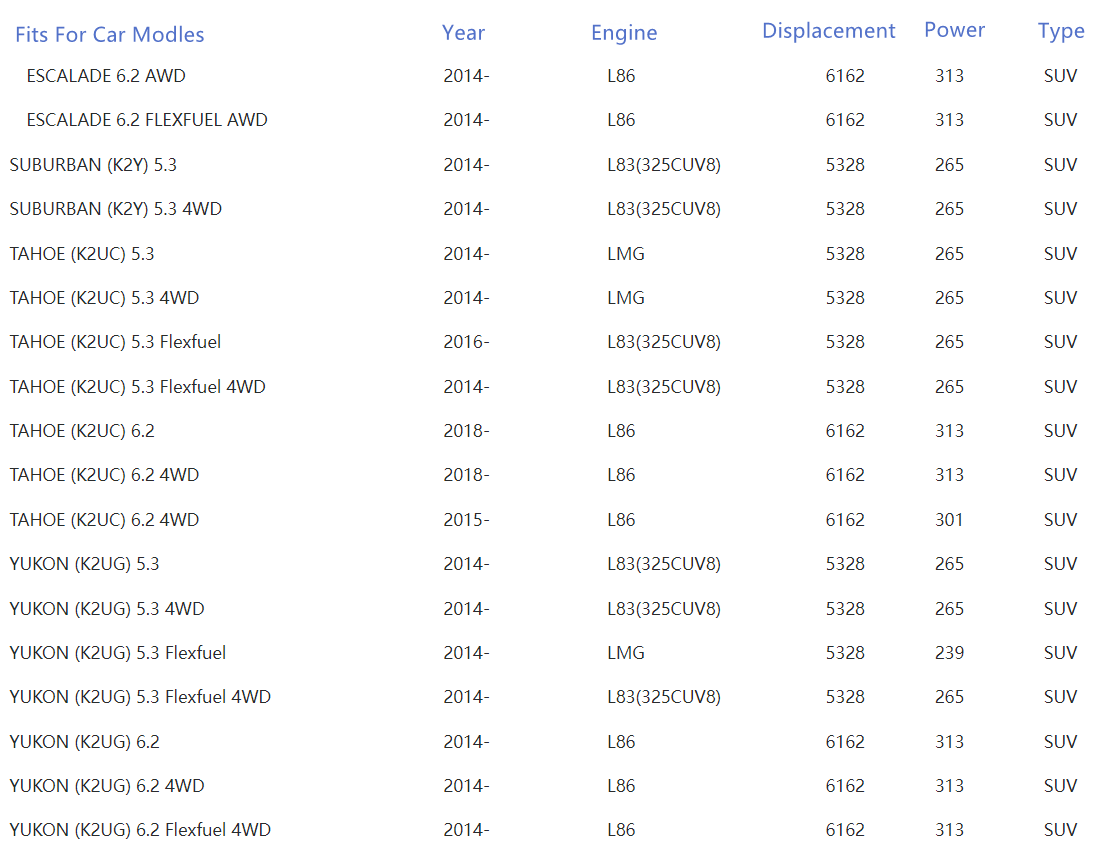Screen dimensions: 1112x859
Task: Click the SUBURBAN (K2Y) 5.3 4WD entry
Action: click(x=115, y=209)
